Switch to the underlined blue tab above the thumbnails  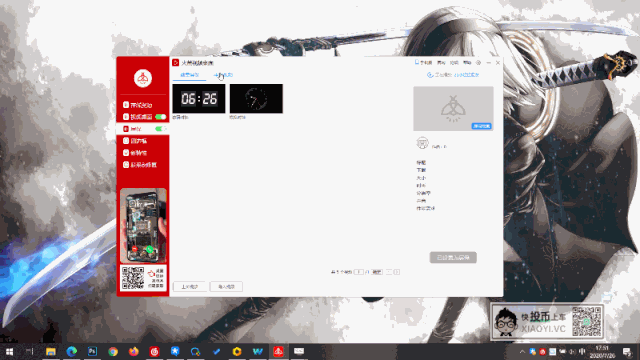tap(189, 75)
